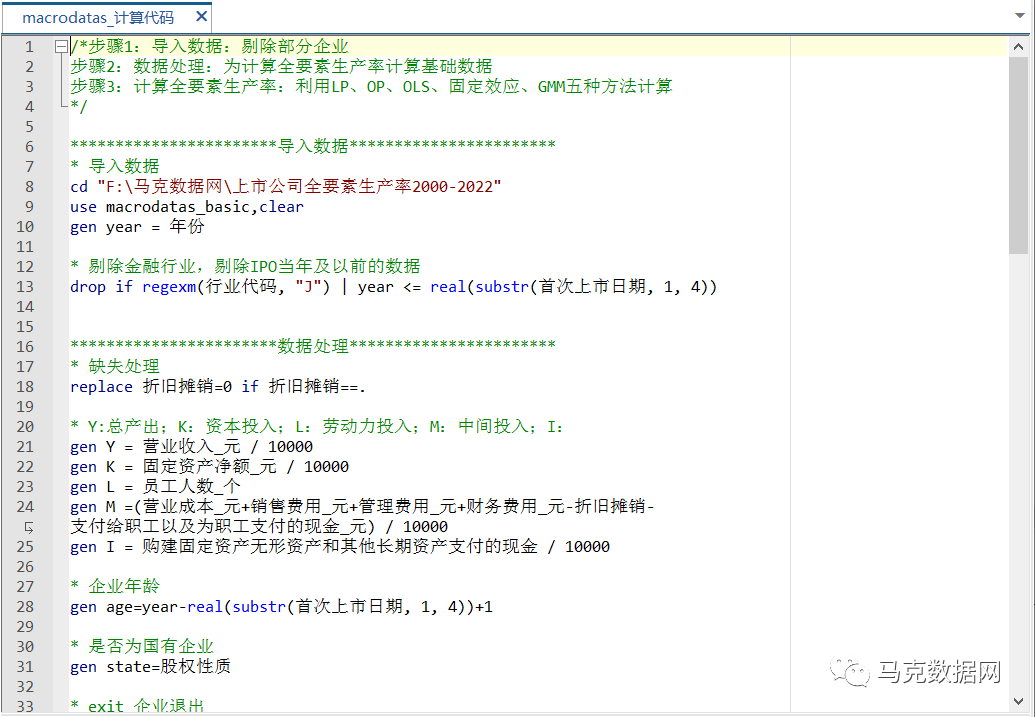Click the '*/' comment end on line 4

(79, 106)
